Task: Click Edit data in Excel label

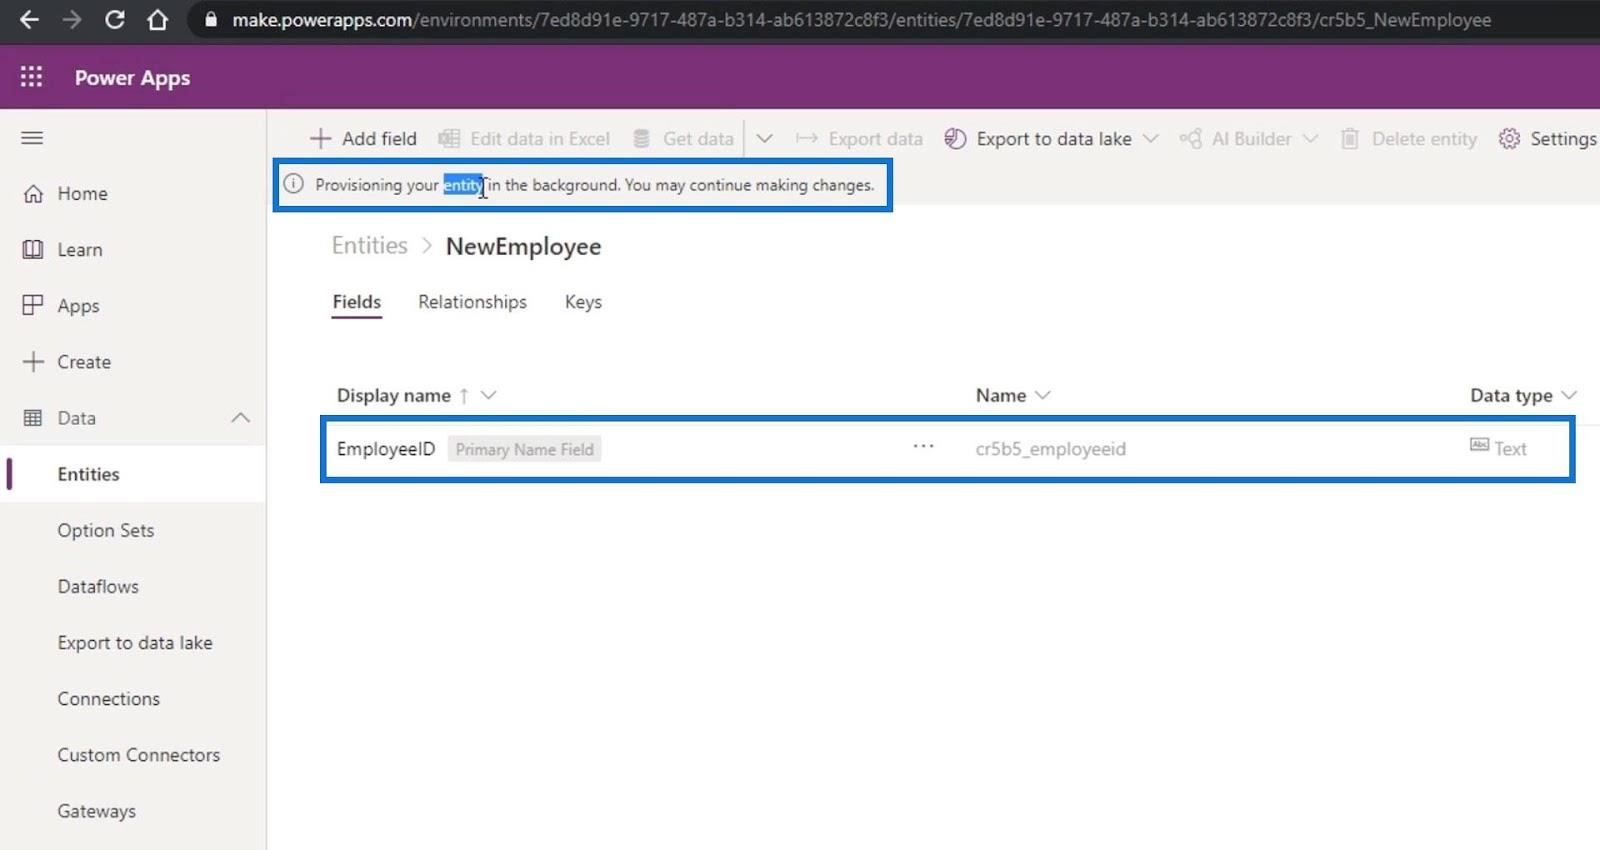Action: click(x=540, y=138)
